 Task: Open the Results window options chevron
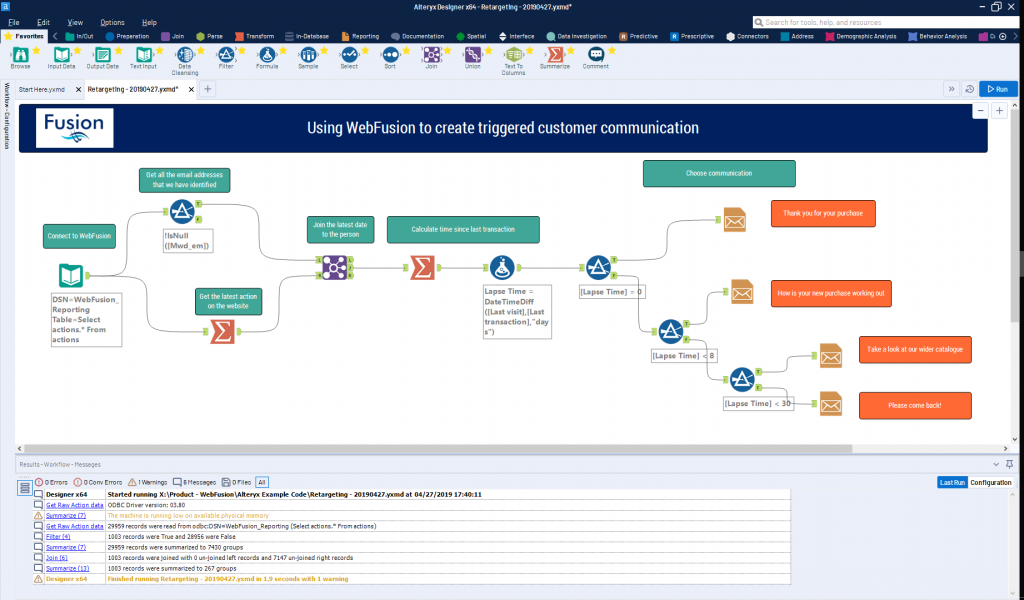pyautogui.click(x=996, y=464)
